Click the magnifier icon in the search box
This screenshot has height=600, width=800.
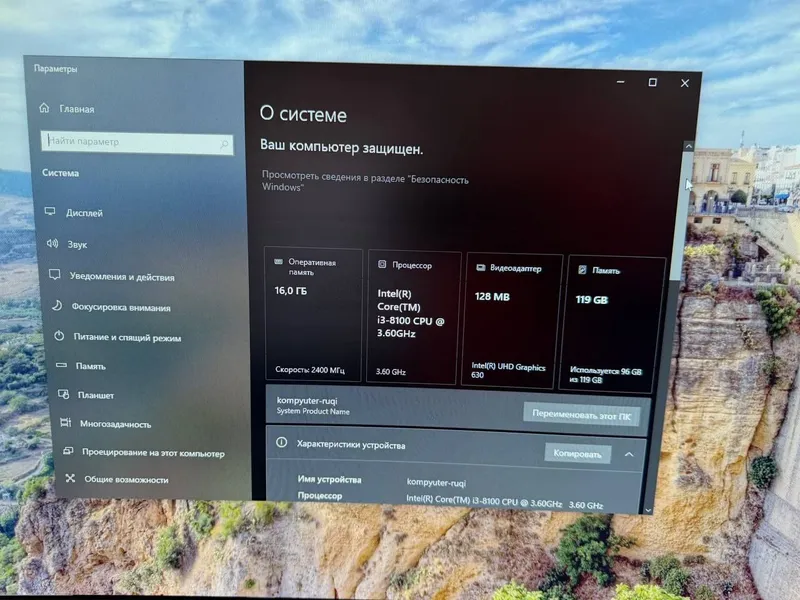[x=224, y=145]
